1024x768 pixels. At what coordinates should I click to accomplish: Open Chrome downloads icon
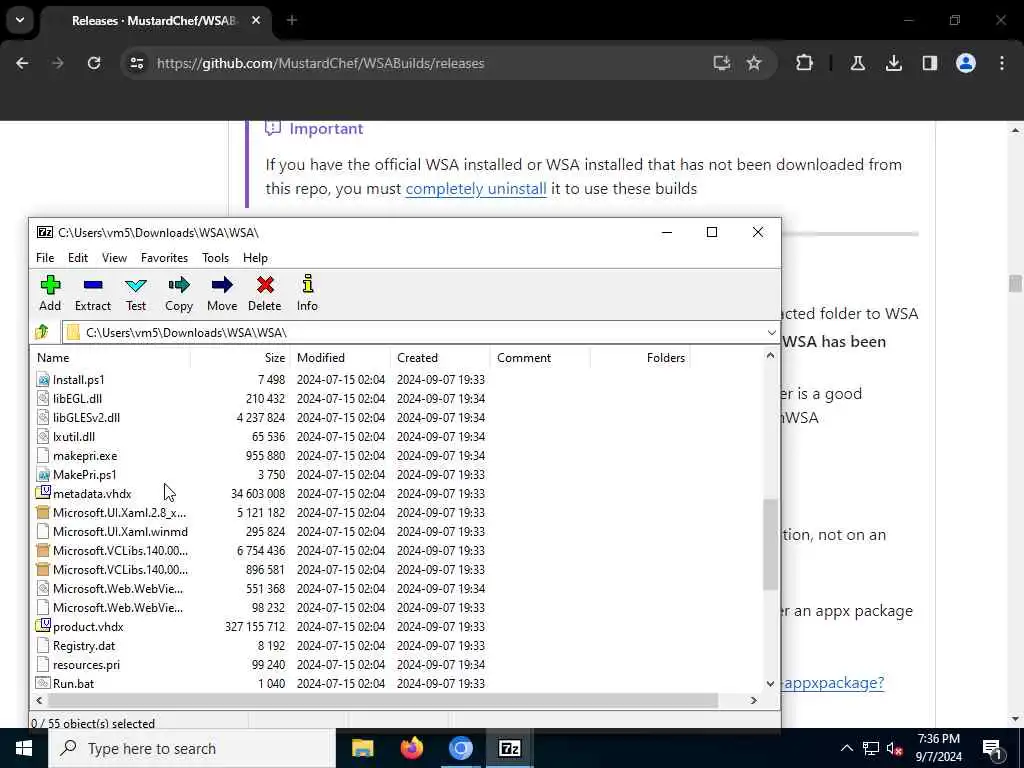(893, 63)
